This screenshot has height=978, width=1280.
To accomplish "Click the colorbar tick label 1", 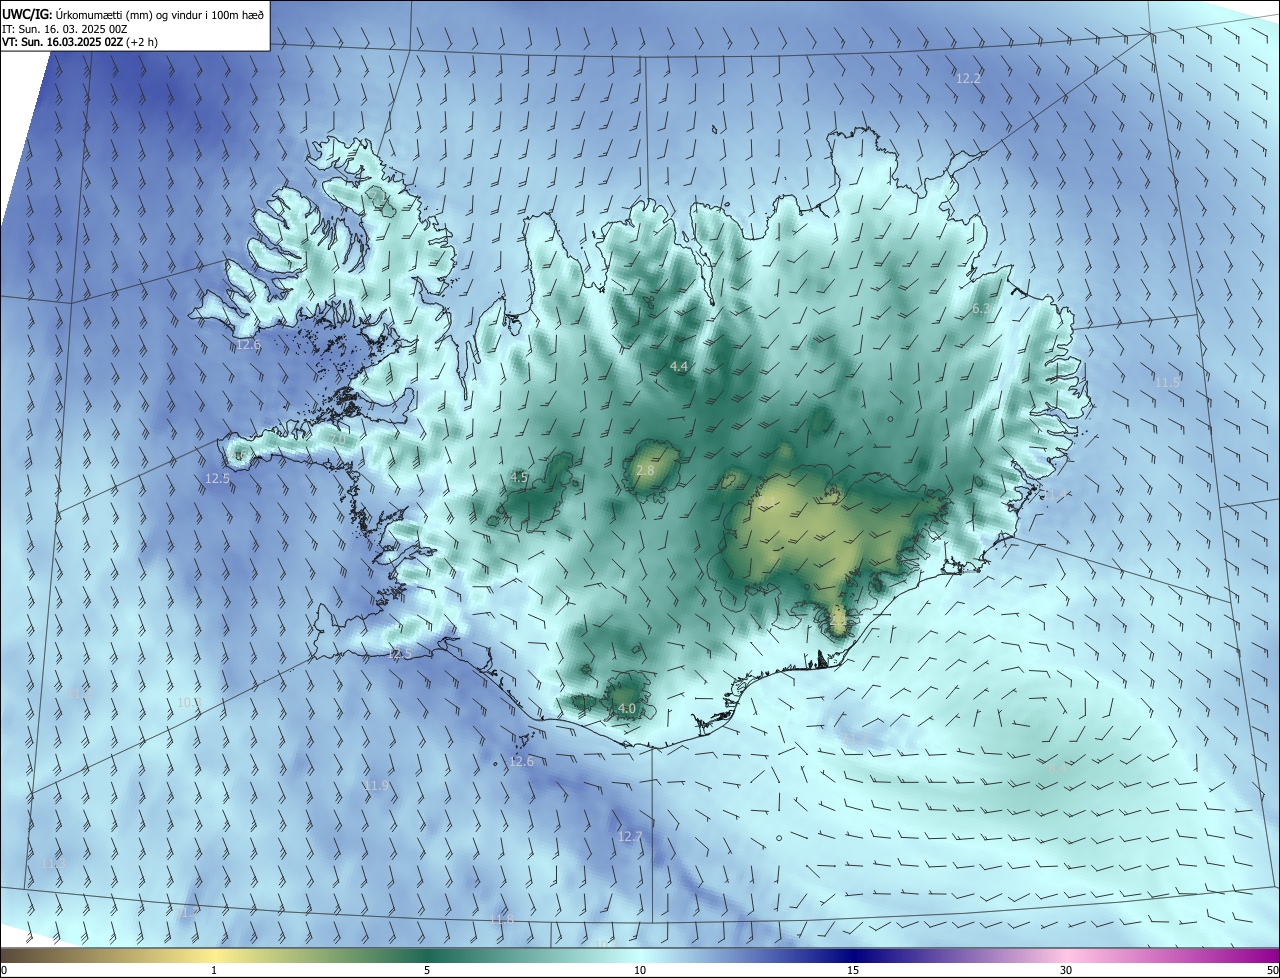I will tap(214, 970).
